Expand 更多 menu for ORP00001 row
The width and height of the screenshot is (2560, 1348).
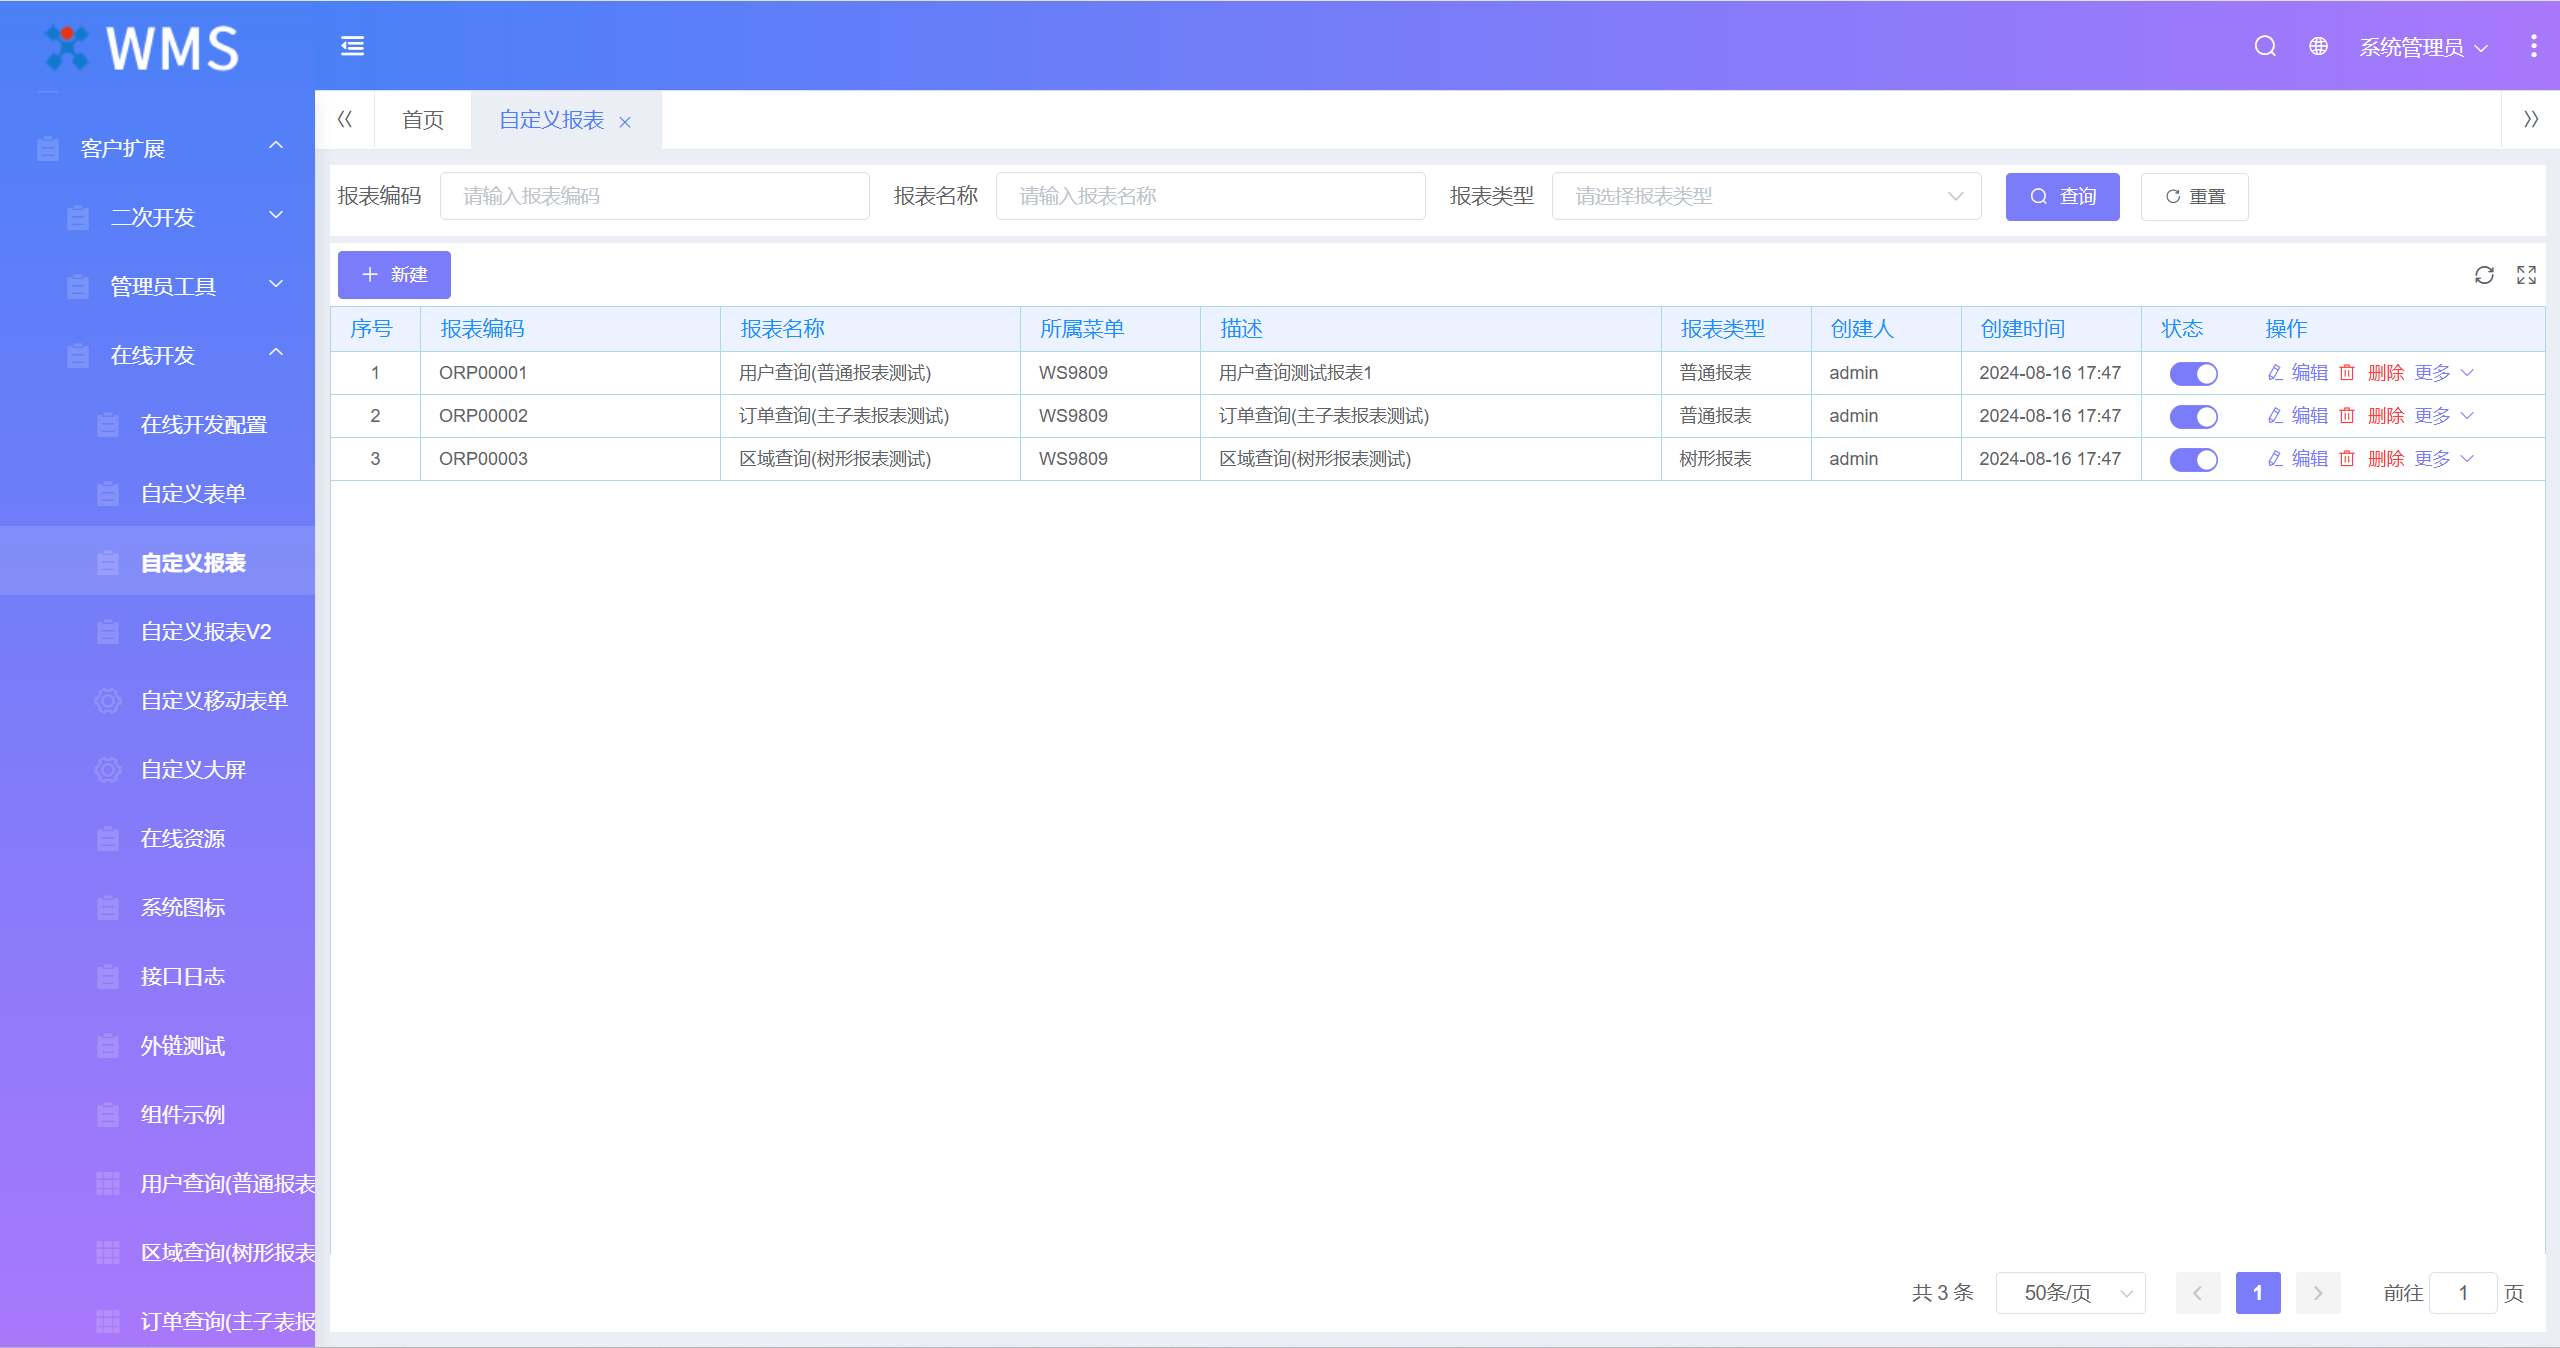(2443, 373)
